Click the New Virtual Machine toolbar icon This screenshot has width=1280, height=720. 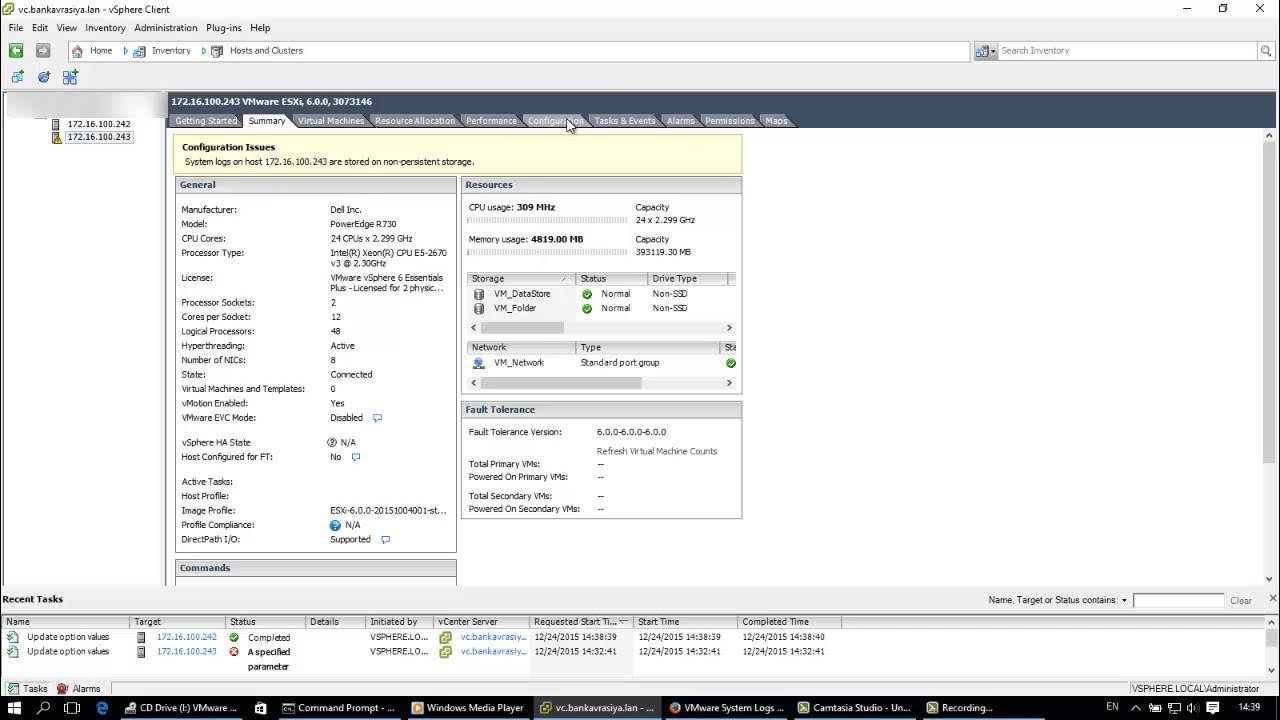[17, 77]
